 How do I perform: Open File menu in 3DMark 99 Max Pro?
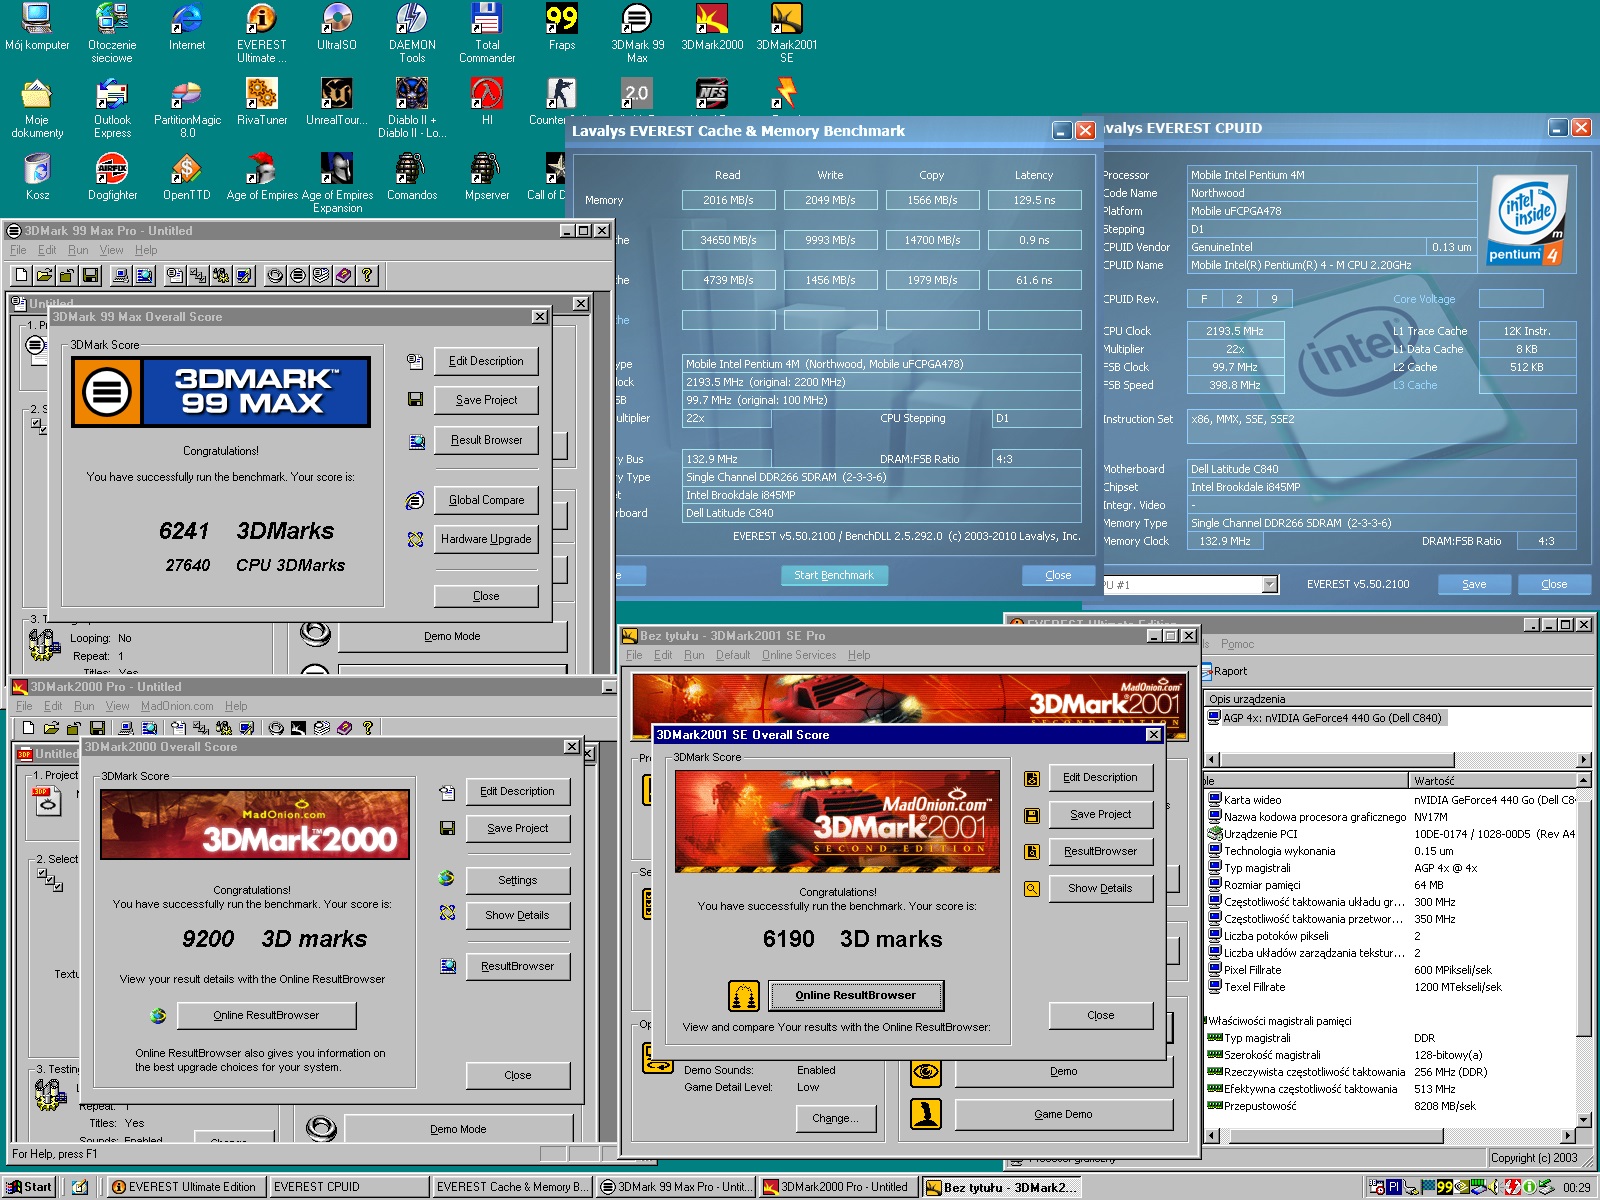click(18, 250)
